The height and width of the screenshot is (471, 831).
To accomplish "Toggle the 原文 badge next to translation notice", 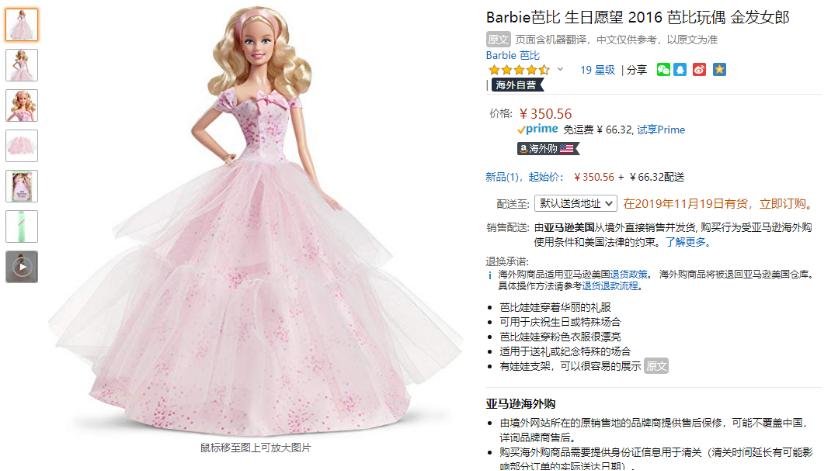I will [498, 39].
